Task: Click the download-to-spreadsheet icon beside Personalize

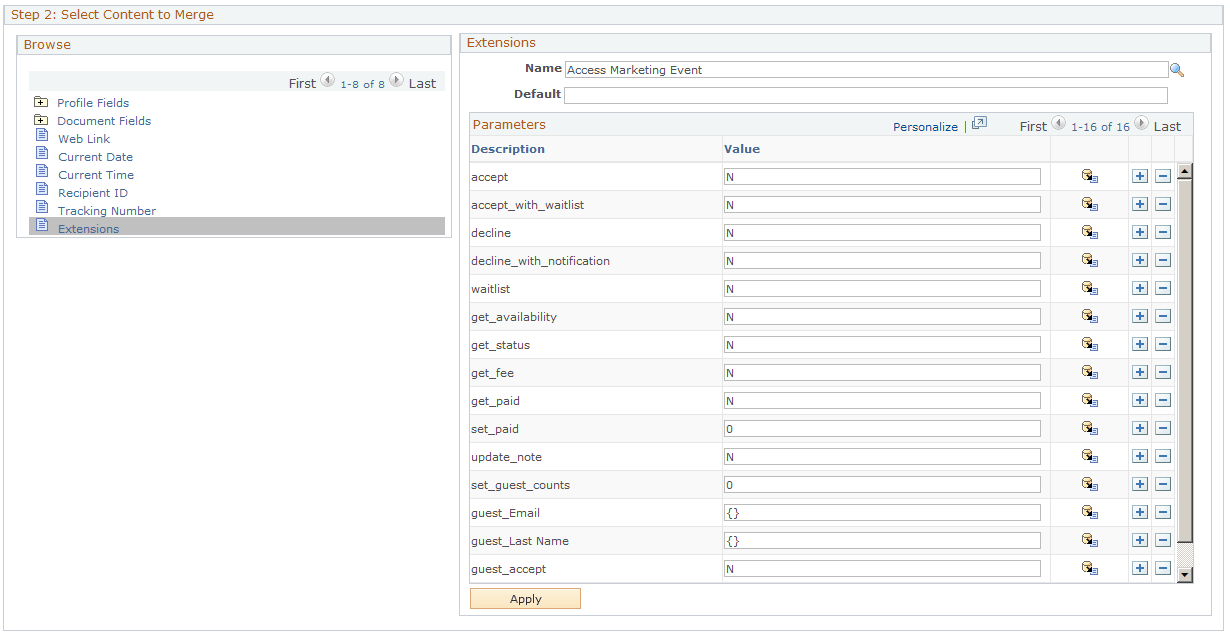Action: click(x=978, y=122)
